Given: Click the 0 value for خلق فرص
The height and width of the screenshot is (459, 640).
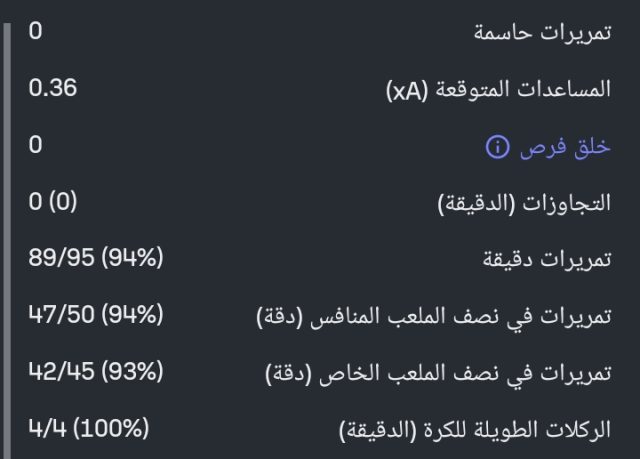Looking at the screenshot, I should (36, 146).
